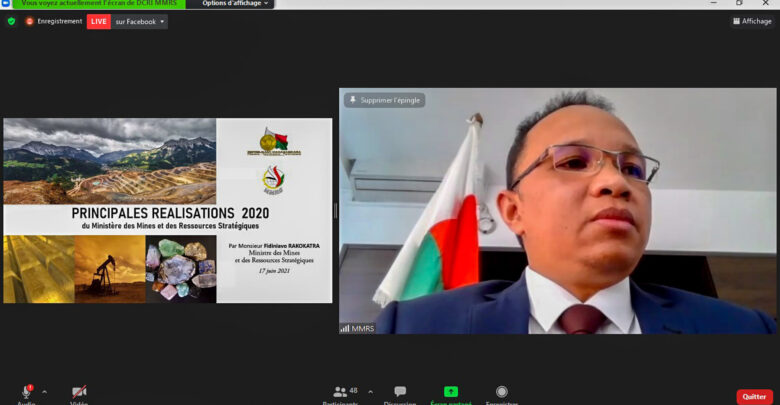The width and height of the screenshot is (780, 405).
Task: Click the Enregistrement recording indicator
Action: (54, 21)
